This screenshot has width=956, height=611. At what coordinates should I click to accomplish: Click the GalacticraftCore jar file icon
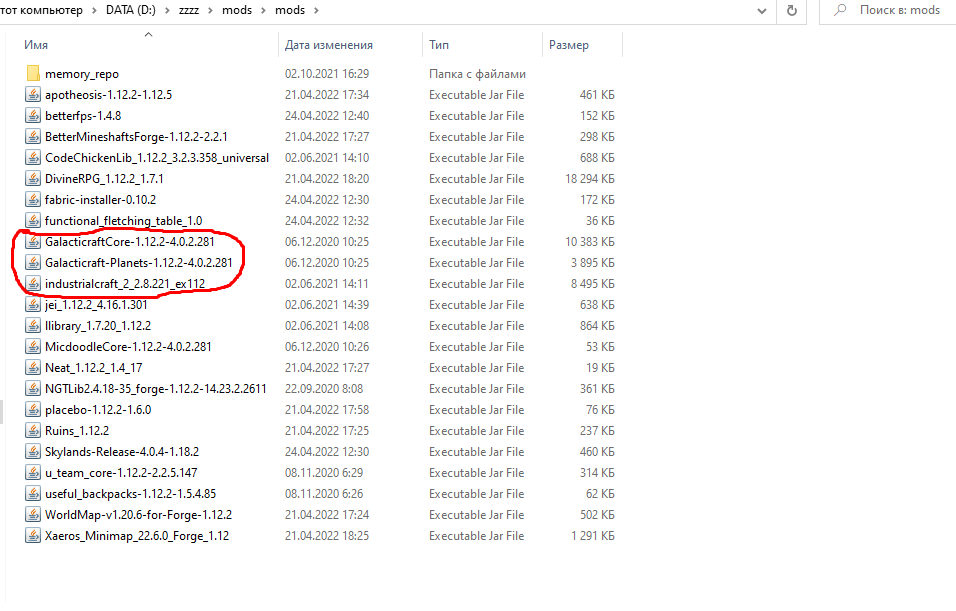coord(33,242)
